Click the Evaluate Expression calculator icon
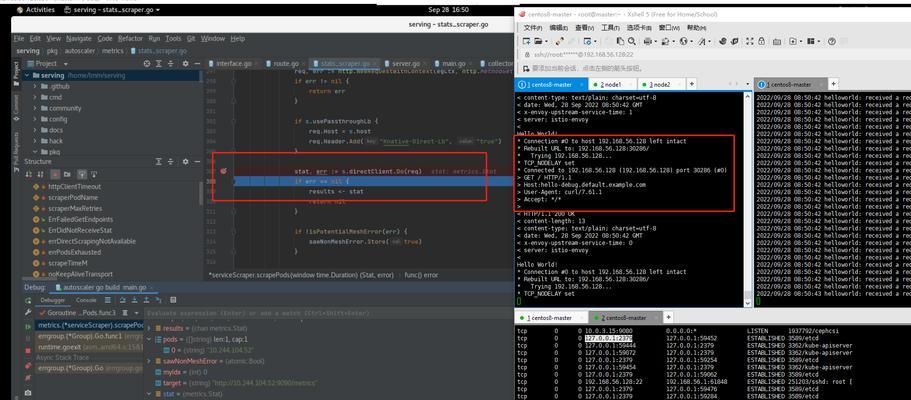This screenshot has height=400, width=911. 173,300
